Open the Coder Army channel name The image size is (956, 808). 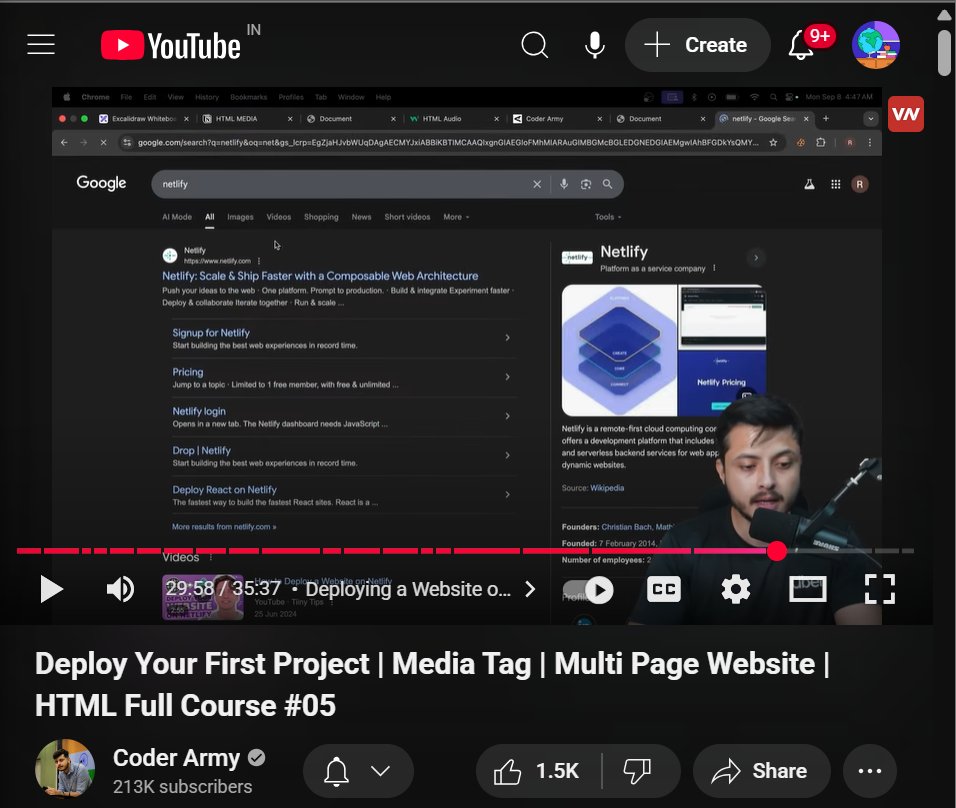176,757
